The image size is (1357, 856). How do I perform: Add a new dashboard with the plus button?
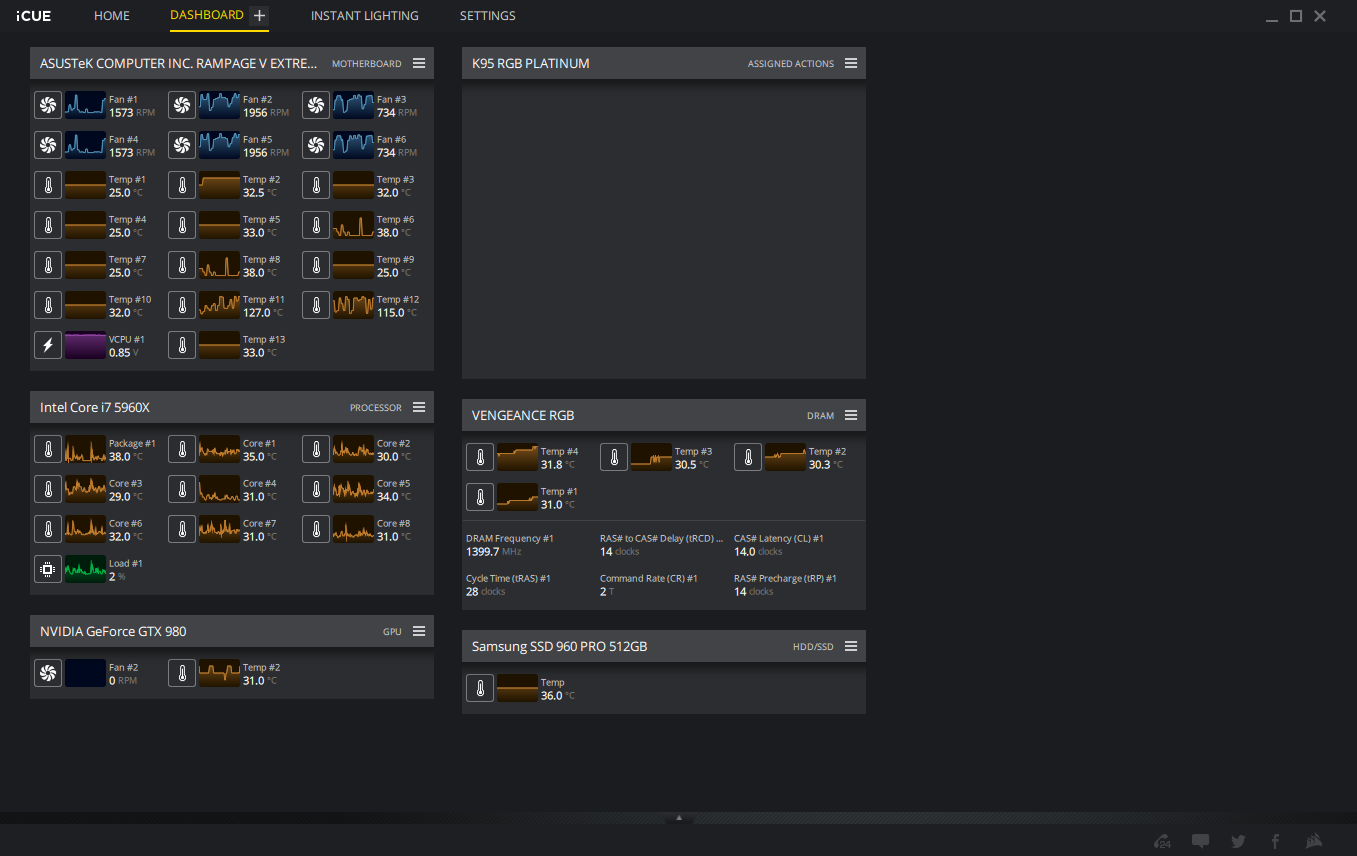[260, 16]
